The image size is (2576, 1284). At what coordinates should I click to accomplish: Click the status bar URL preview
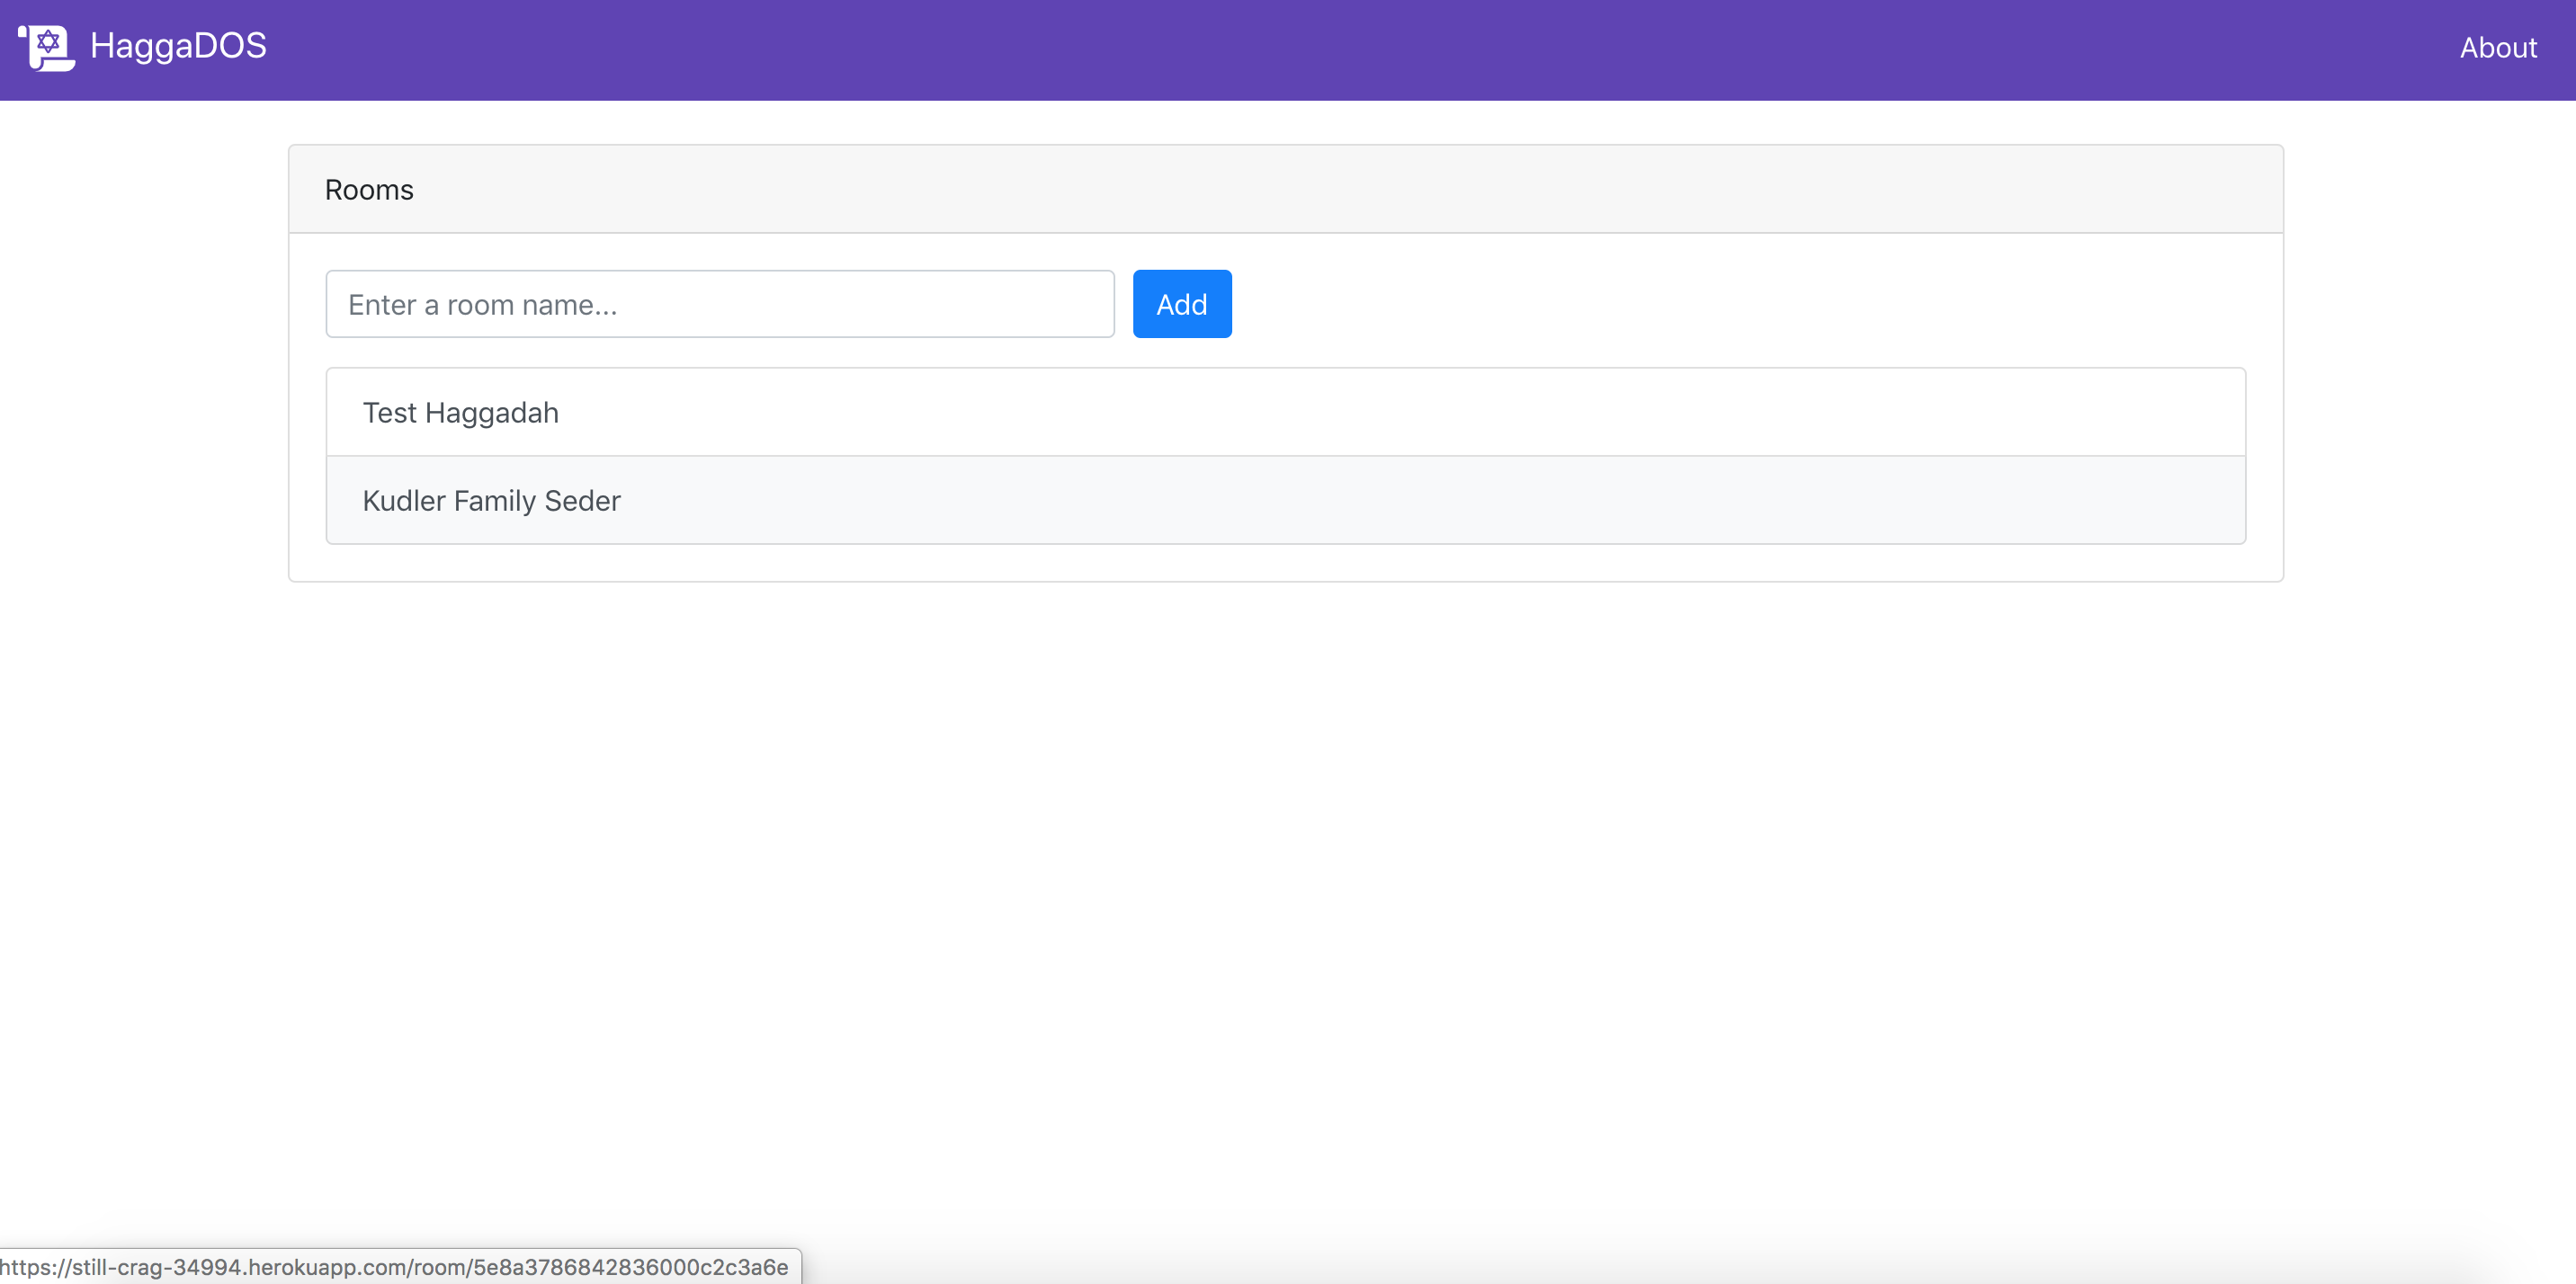tap(395, 1267)
